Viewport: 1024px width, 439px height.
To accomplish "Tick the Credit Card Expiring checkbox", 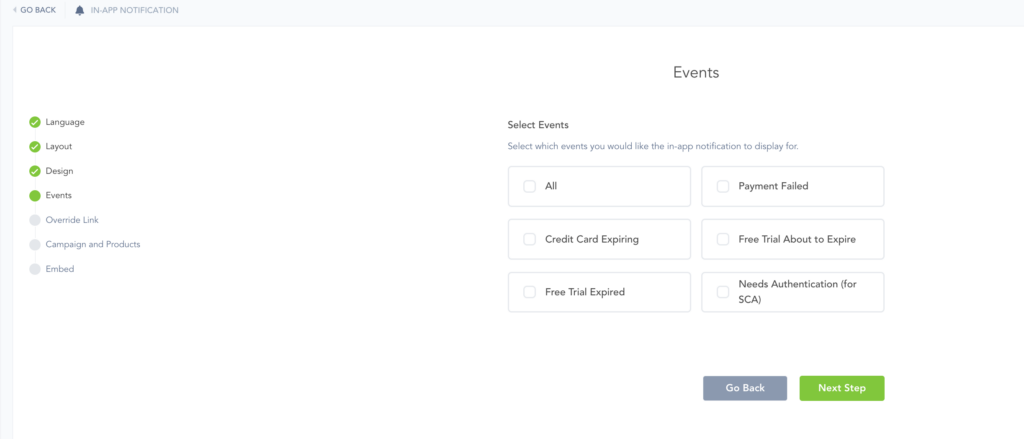I will click(530, 239).
